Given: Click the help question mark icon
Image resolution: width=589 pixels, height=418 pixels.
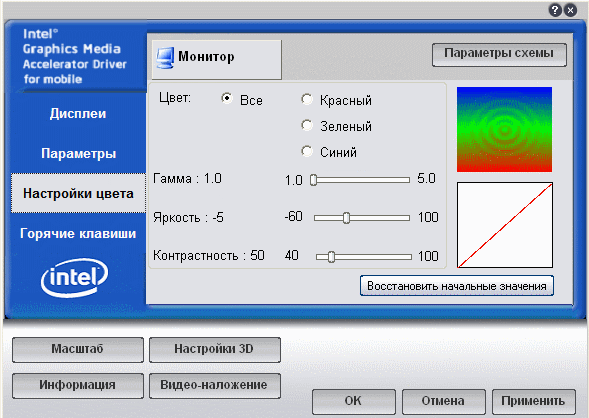Looking at the screenshot, I should pyautogui.click(x=555, y=10).
